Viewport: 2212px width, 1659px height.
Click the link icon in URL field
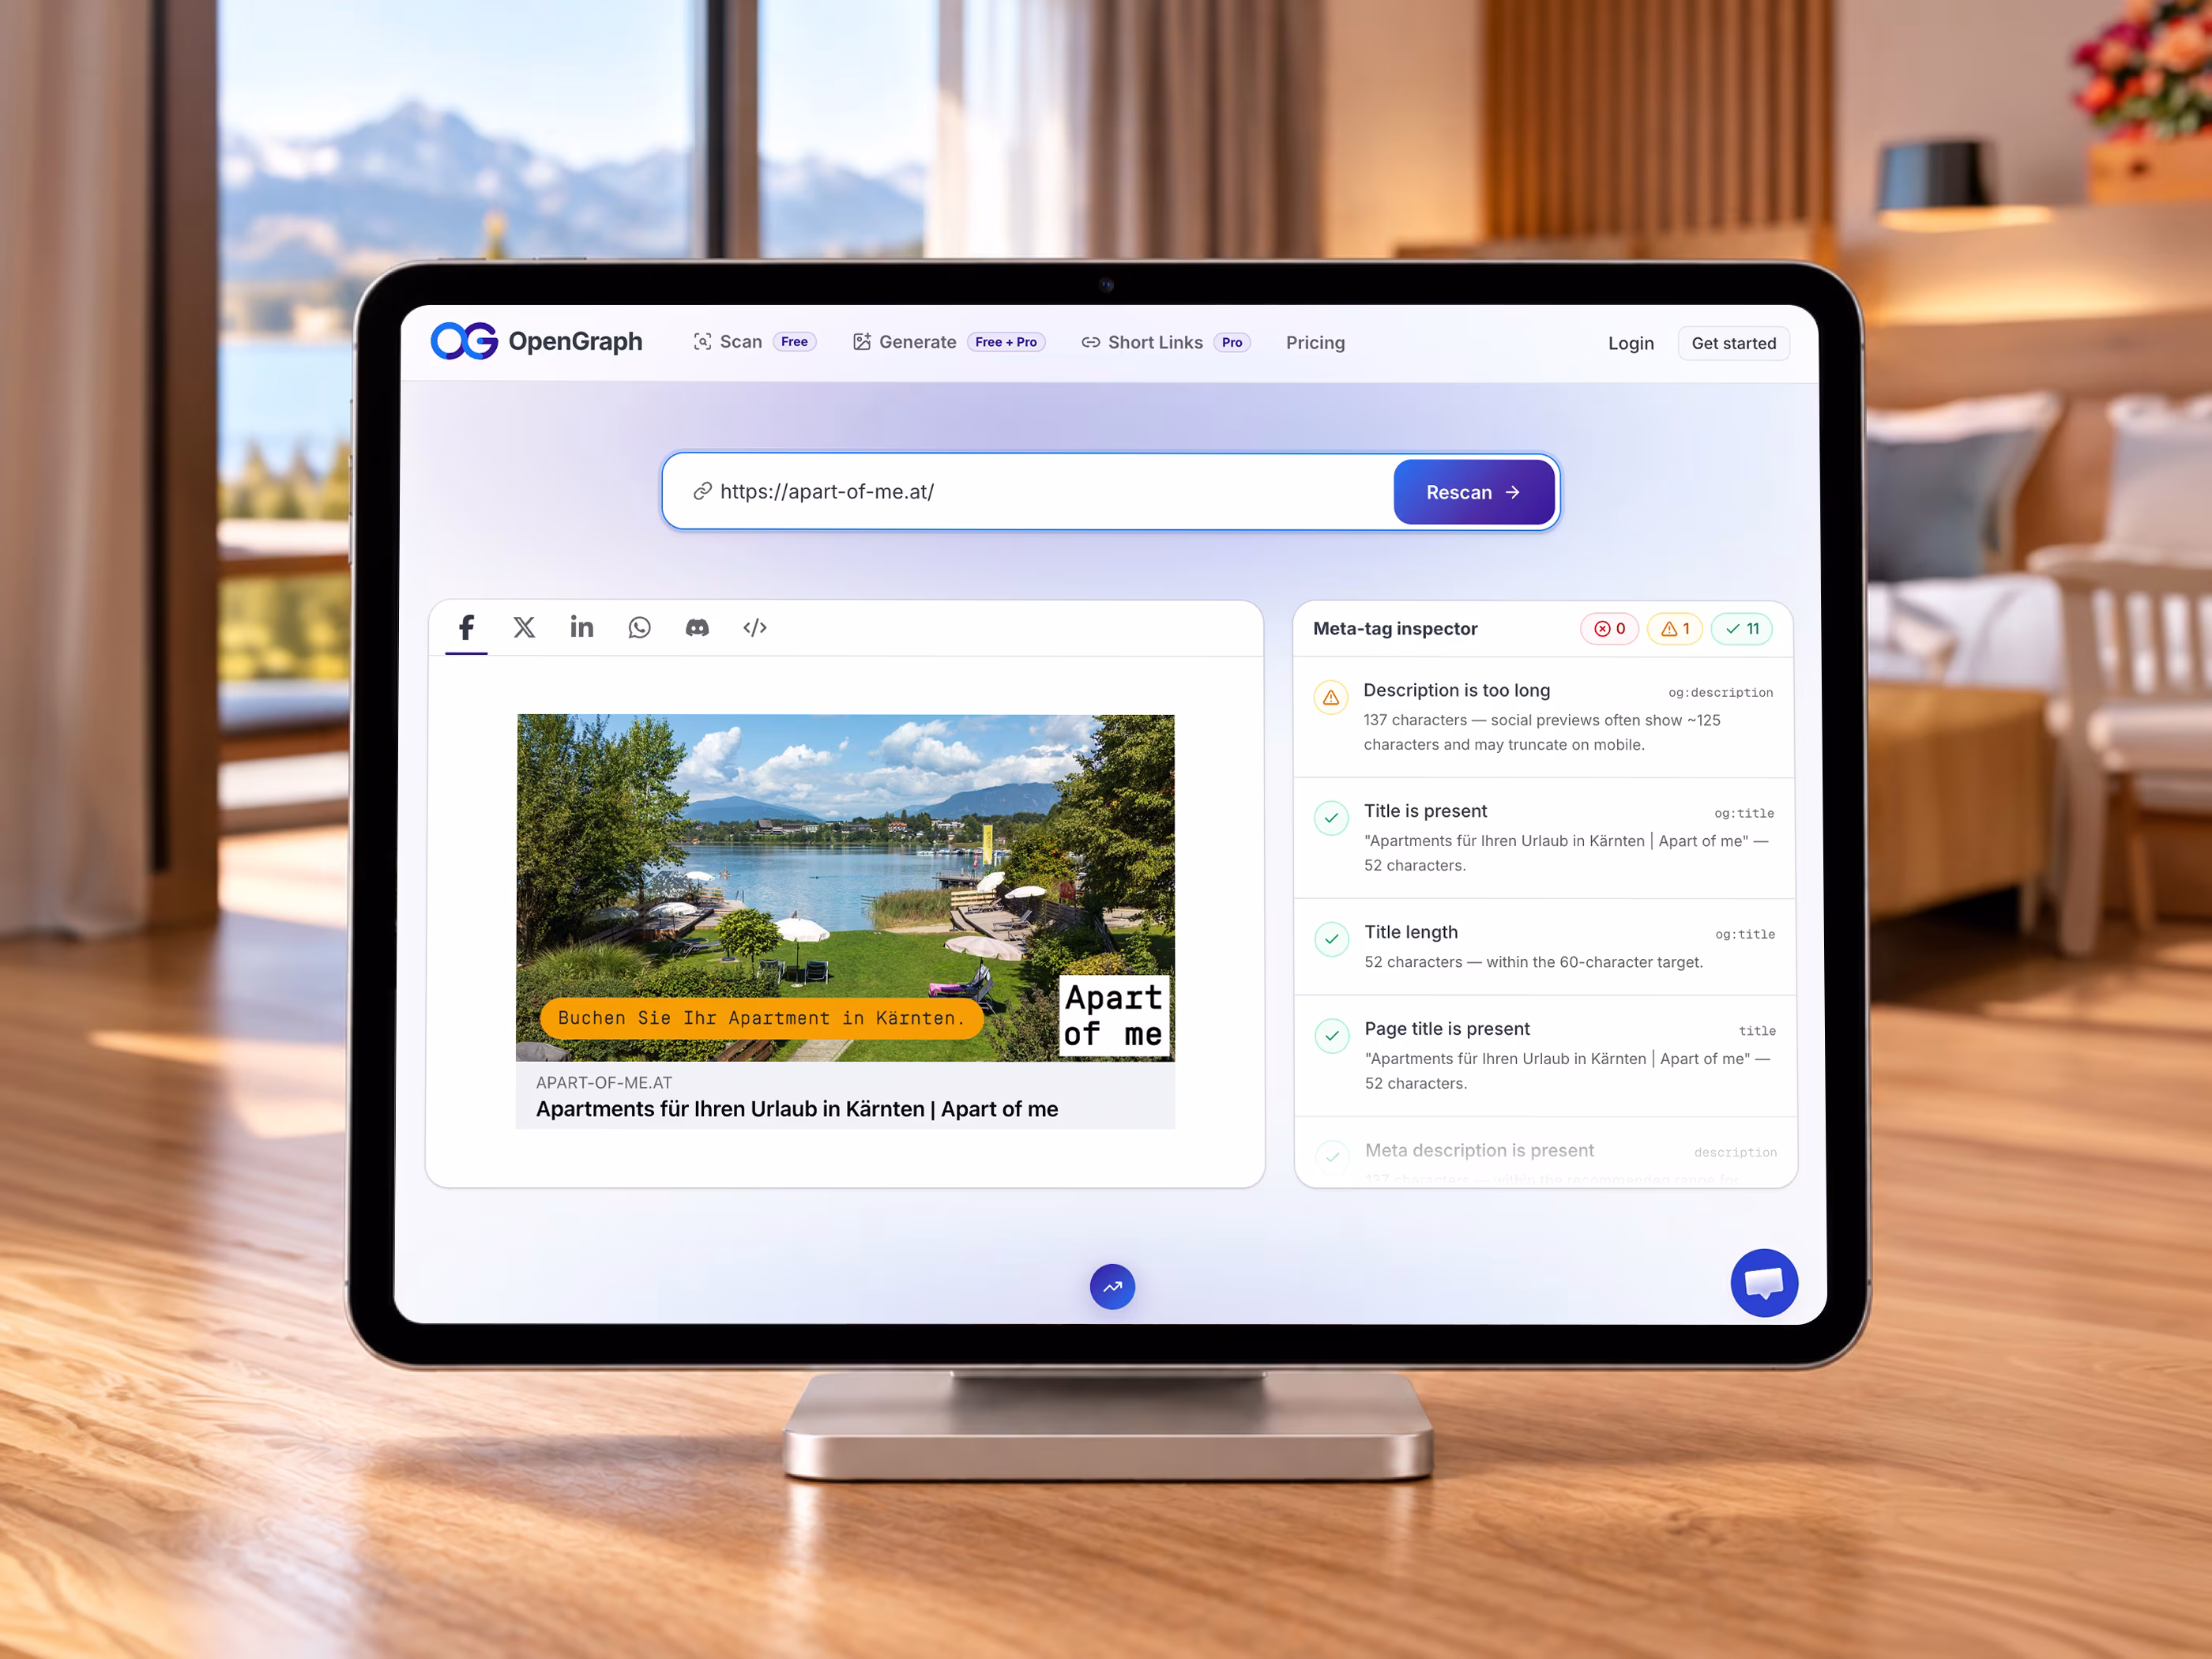tap(703, 491)
